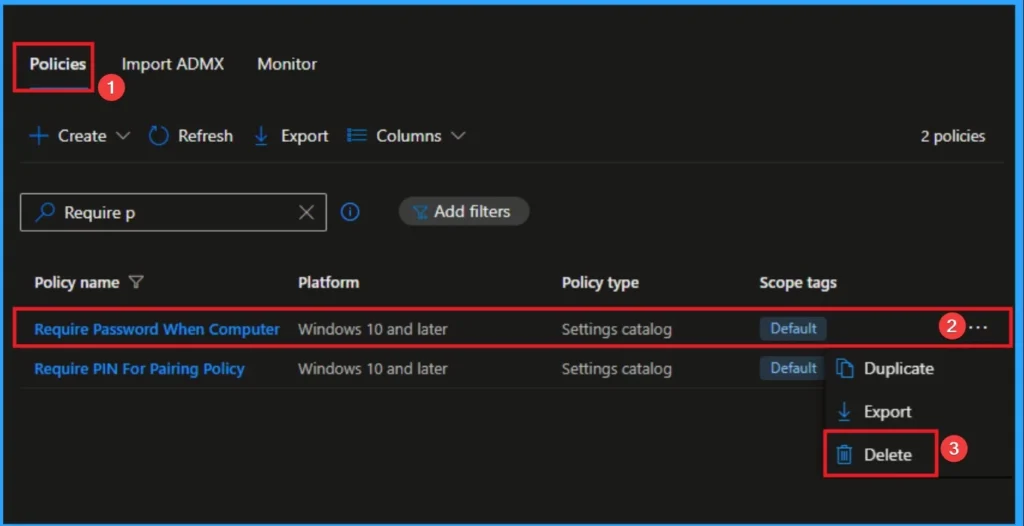Viewport: 1024px width, 526px height.
Task: Click Platform cell in Require Password row
Action: (x=373, y=329)
